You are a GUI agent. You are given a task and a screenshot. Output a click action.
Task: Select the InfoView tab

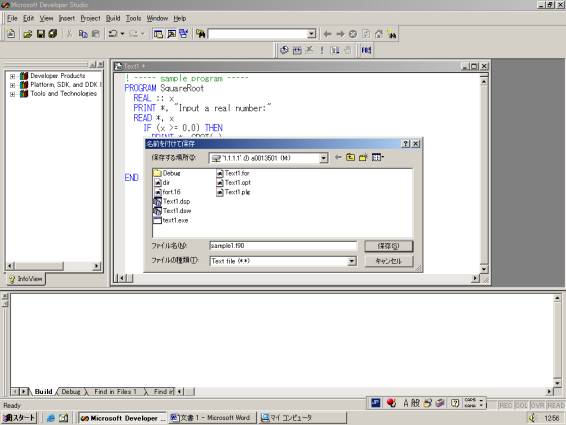pos(26,279)
